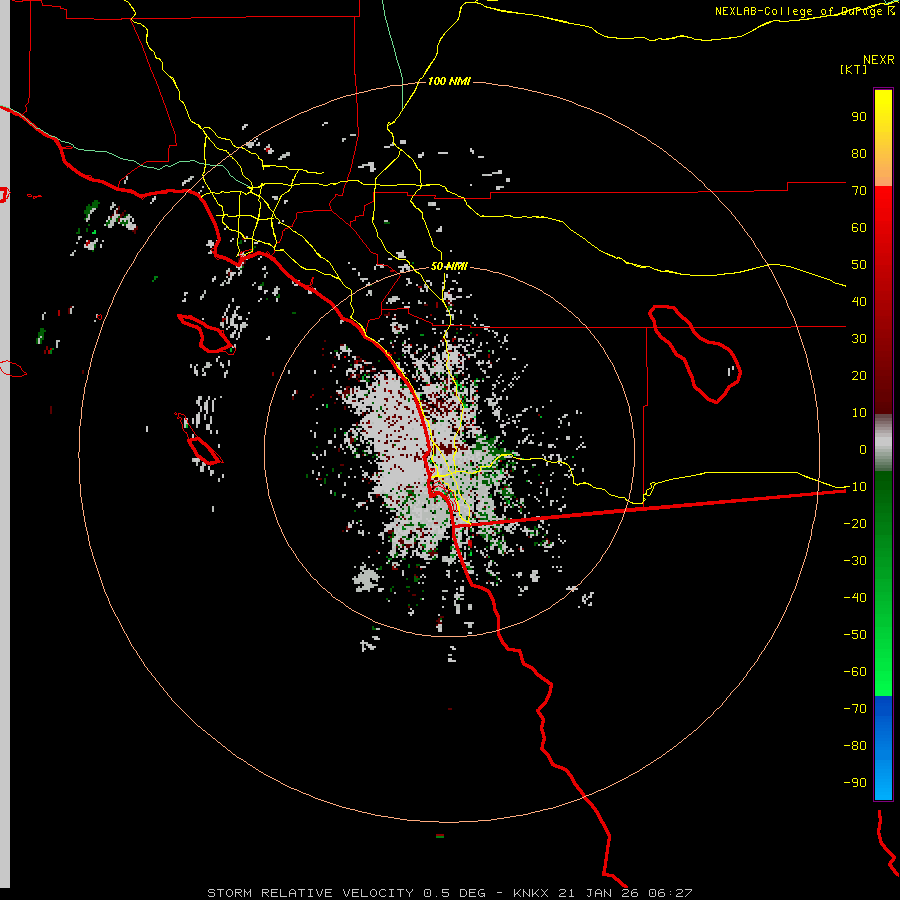Click the Storm Relative Velocity caption text
The height and width of the screenshot is (900, 900).
click(449, 893)
